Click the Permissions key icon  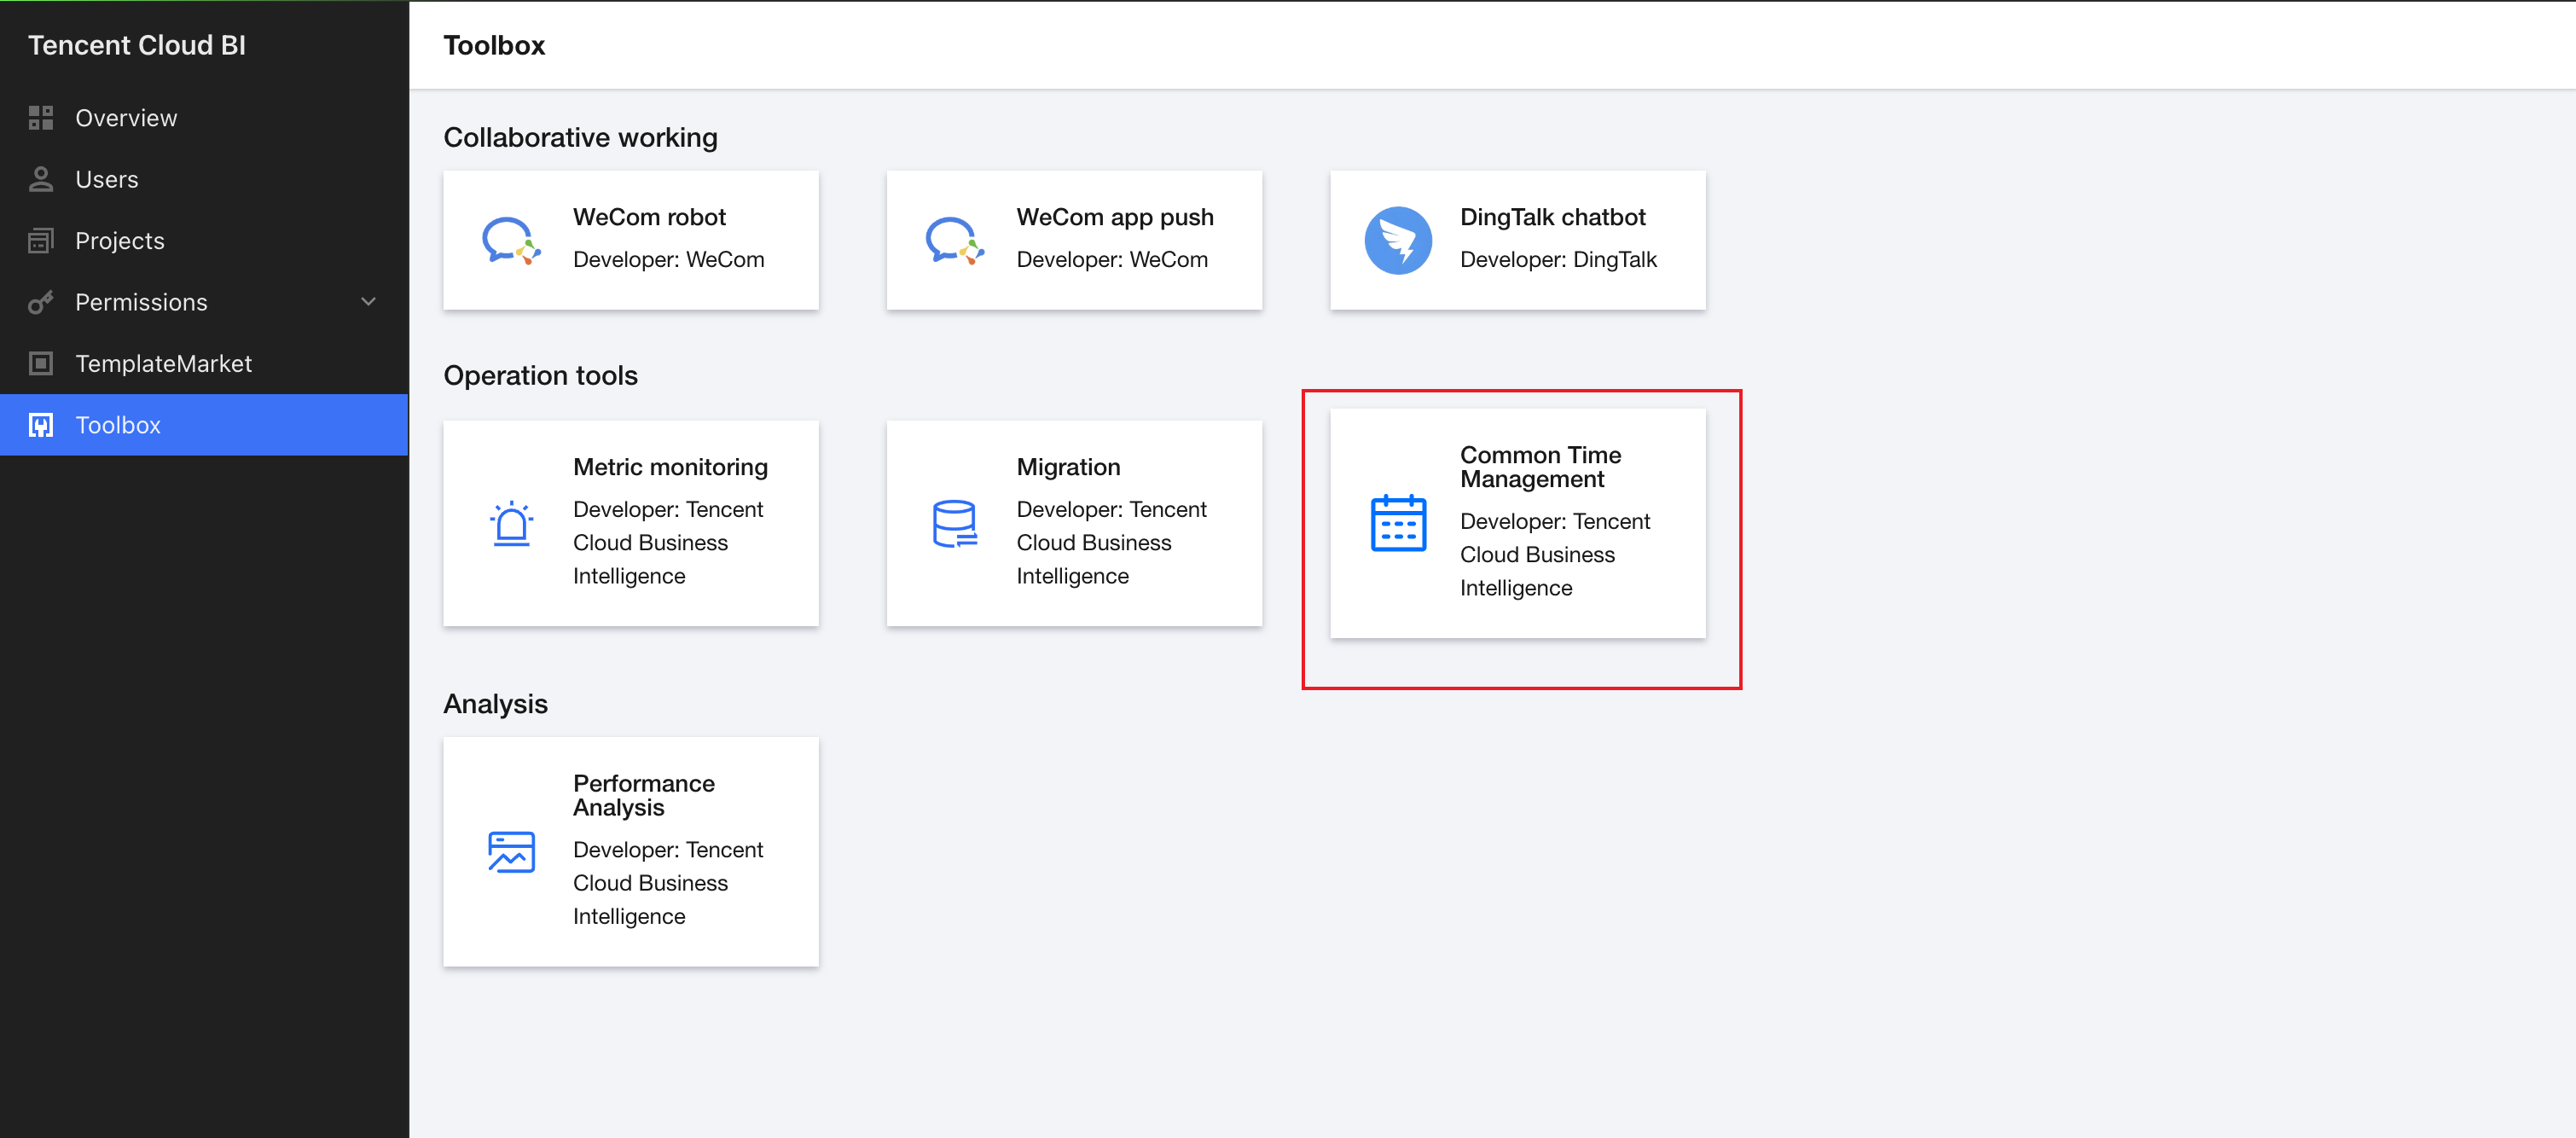pos(41,302)
